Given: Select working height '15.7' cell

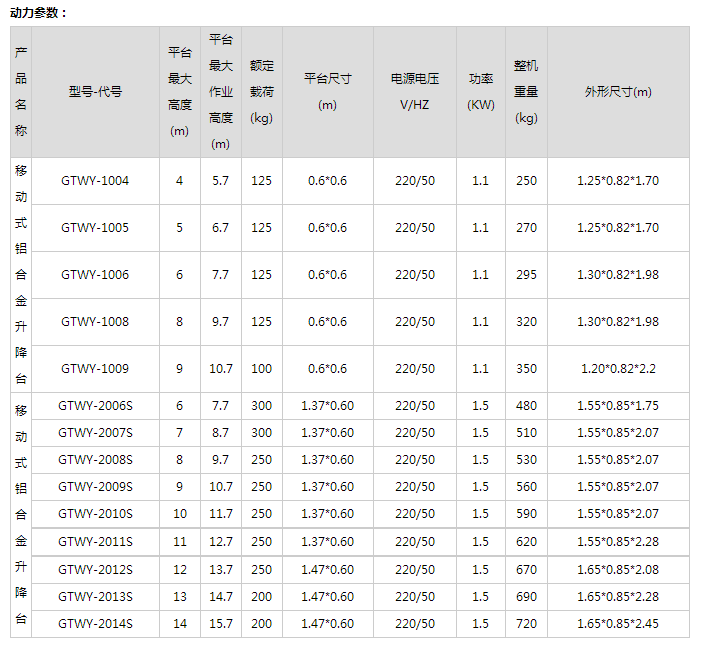Looking at the screenshot, I should [x=221, y=624].
